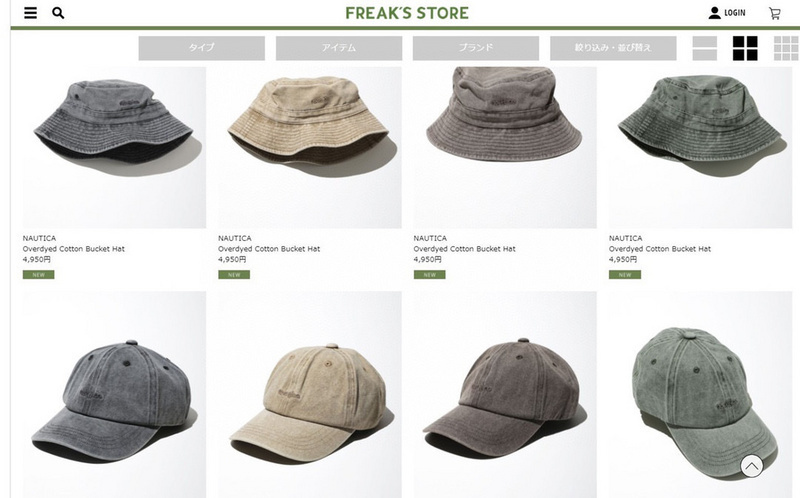The width and height of the screenshot is (800, 498).
Task: Click the NAUTICA brand above brown bucket hat
Action: pyautogui.click(x=430, y=238)
